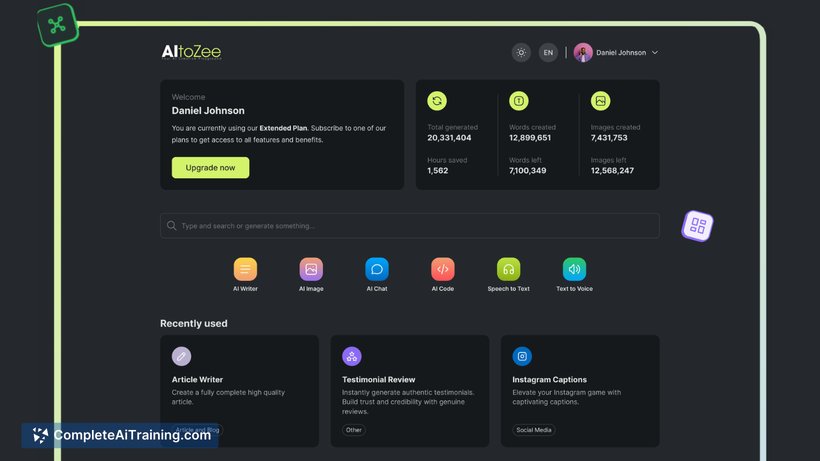Viewport: 820px width, 461px height.
Task: Focus the search or generate input field
Action: click(409, 226)
